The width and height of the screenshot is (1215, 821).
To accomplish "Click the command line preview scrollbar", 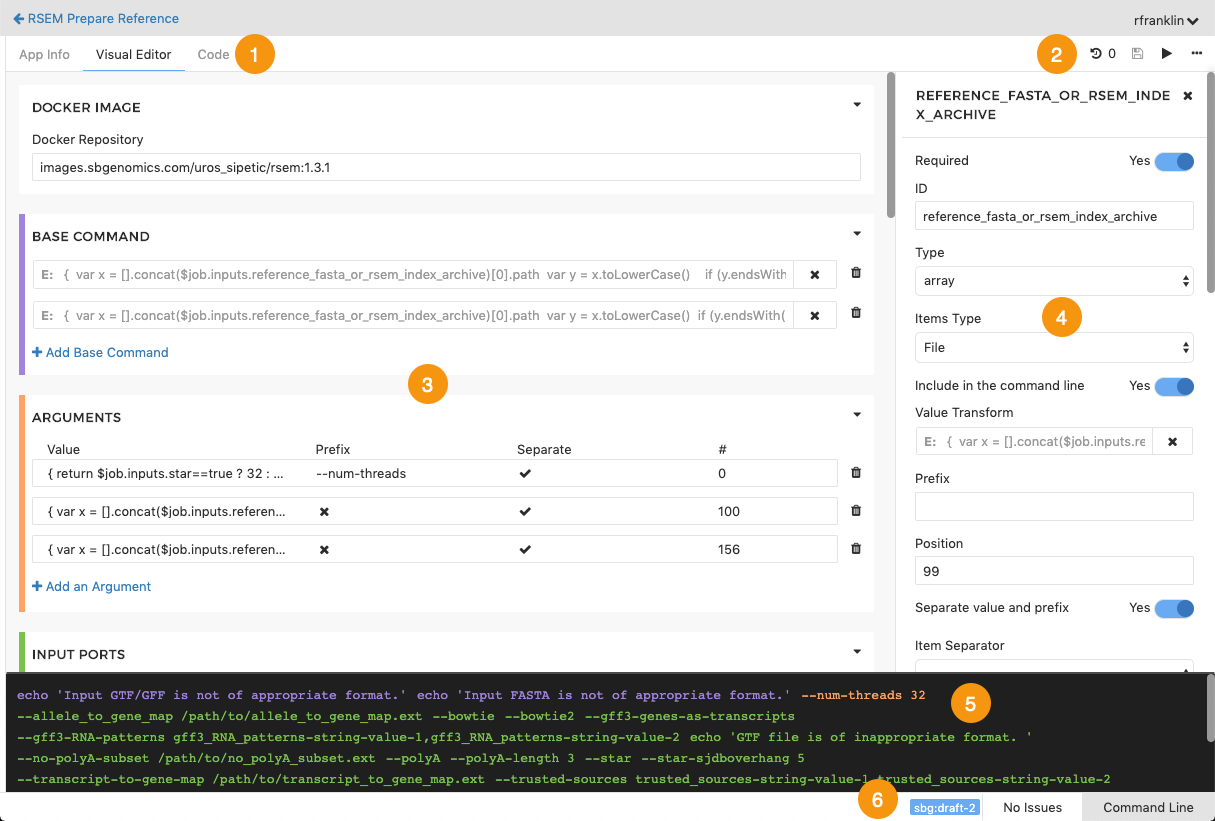I will (1210, 707).
